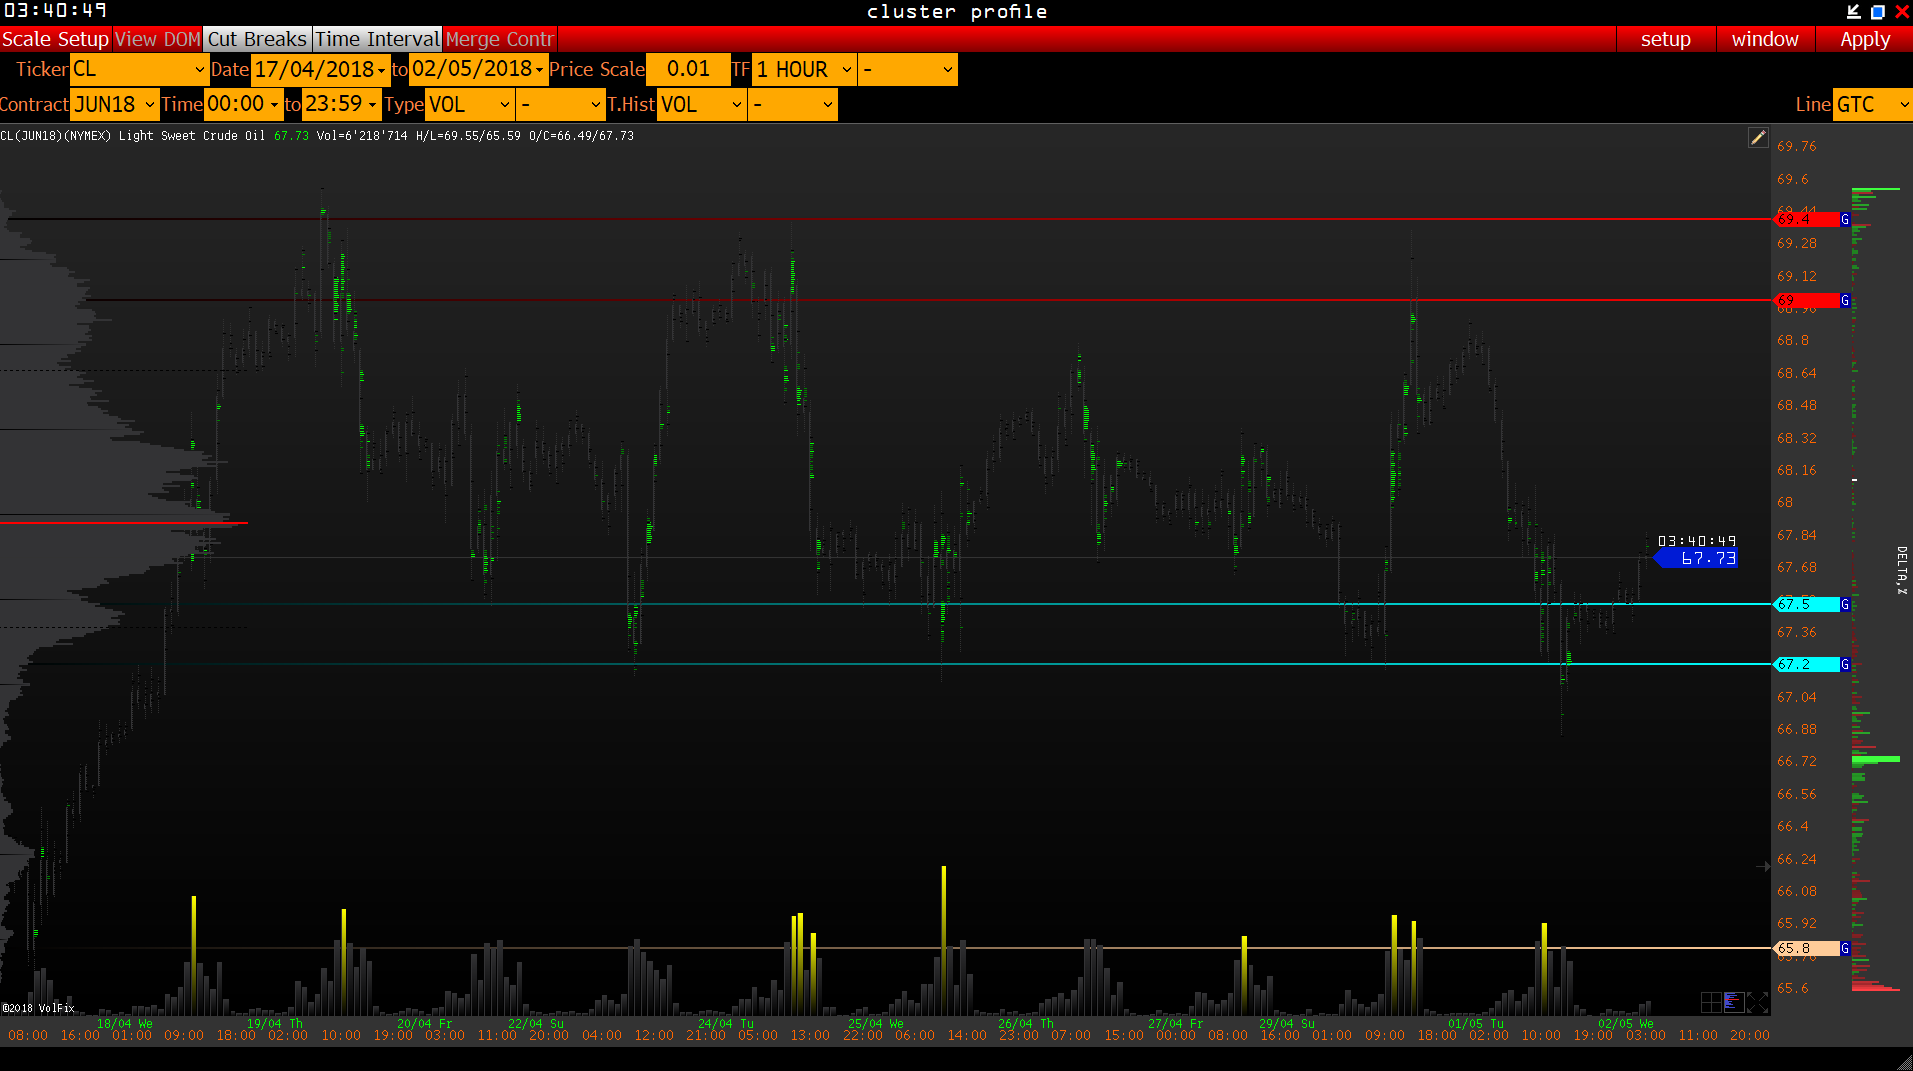Click the 20/04 Fr date label
This screenshot has width=1913, height=1071.
tap(425, 1024)
